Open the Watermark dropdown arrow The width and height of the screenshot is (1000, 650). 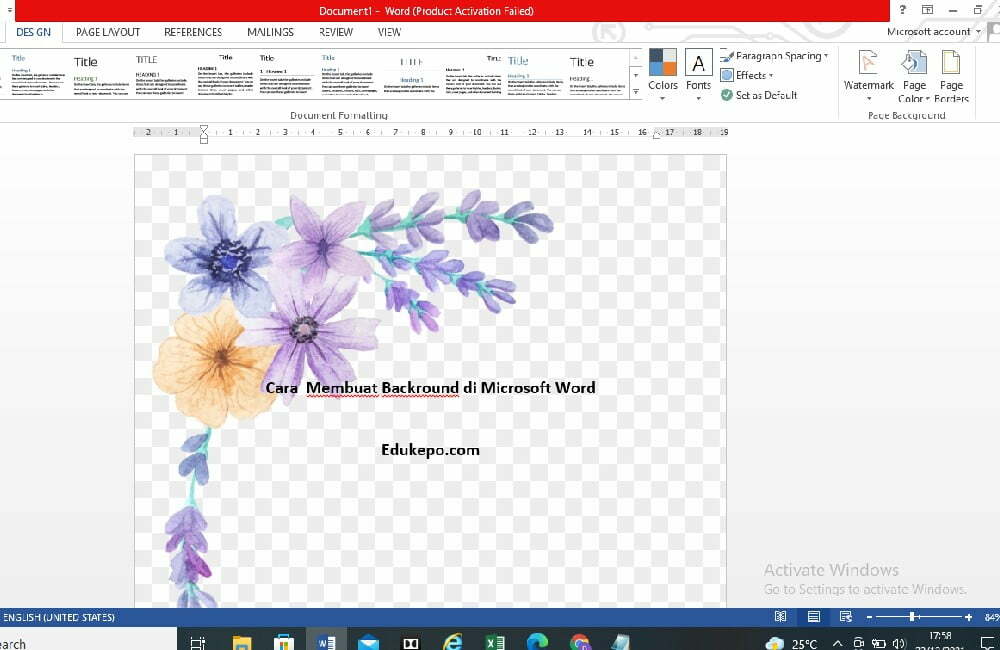click(x=868, y=97)
